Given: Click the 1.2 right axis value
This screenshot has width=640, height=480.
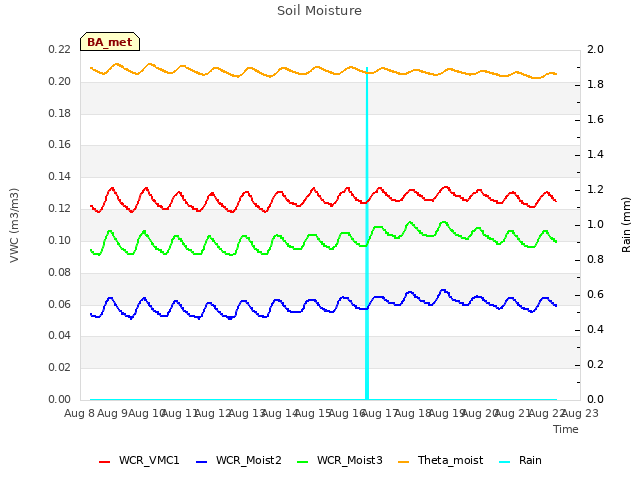Looking at the screenshot, I should (595, 189).
